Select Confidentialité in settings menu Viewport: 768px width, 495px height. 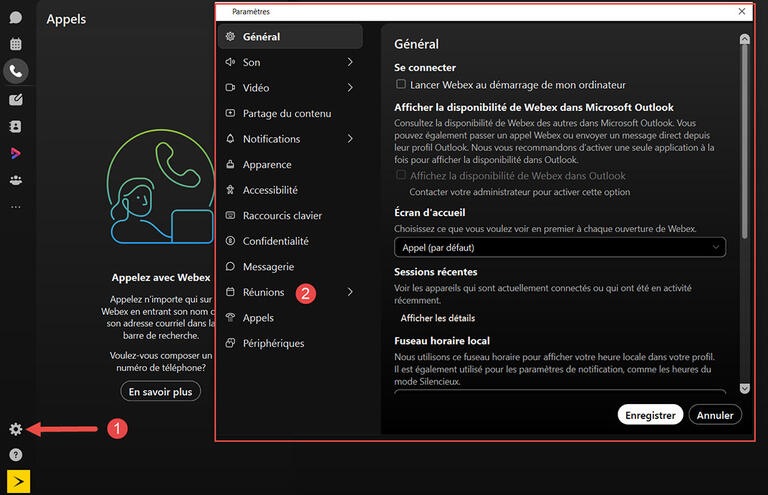click(x=275, y=241)
